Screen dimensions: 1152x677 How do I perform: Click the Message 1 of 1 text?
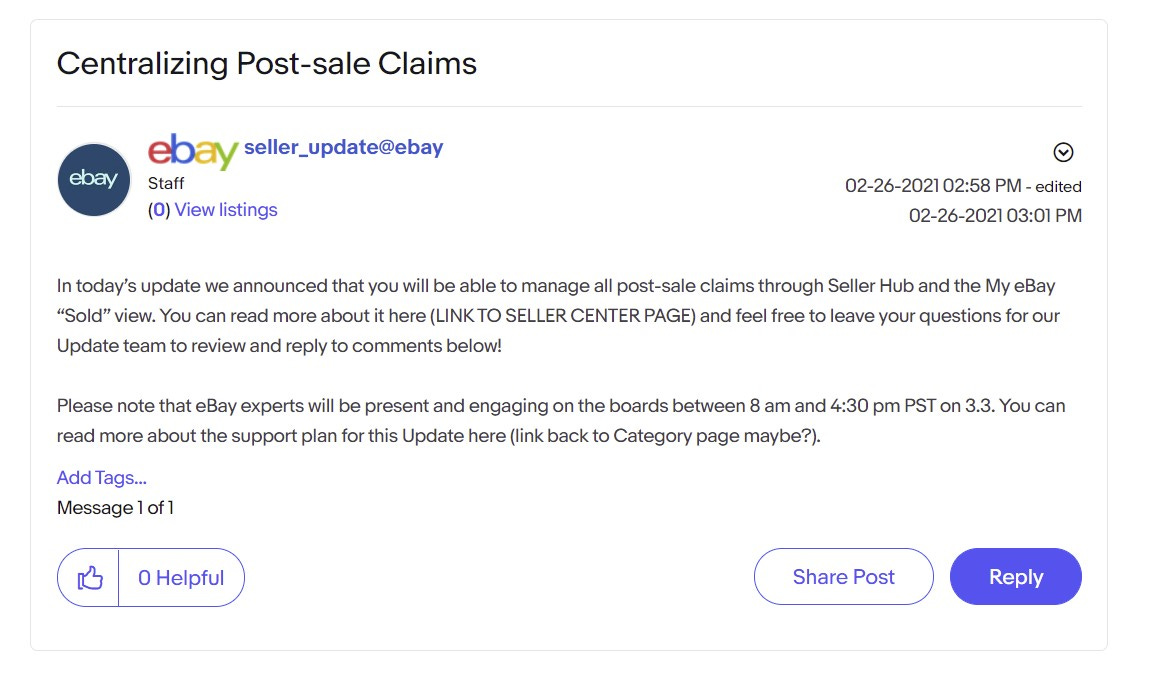(x=115, y=508)
